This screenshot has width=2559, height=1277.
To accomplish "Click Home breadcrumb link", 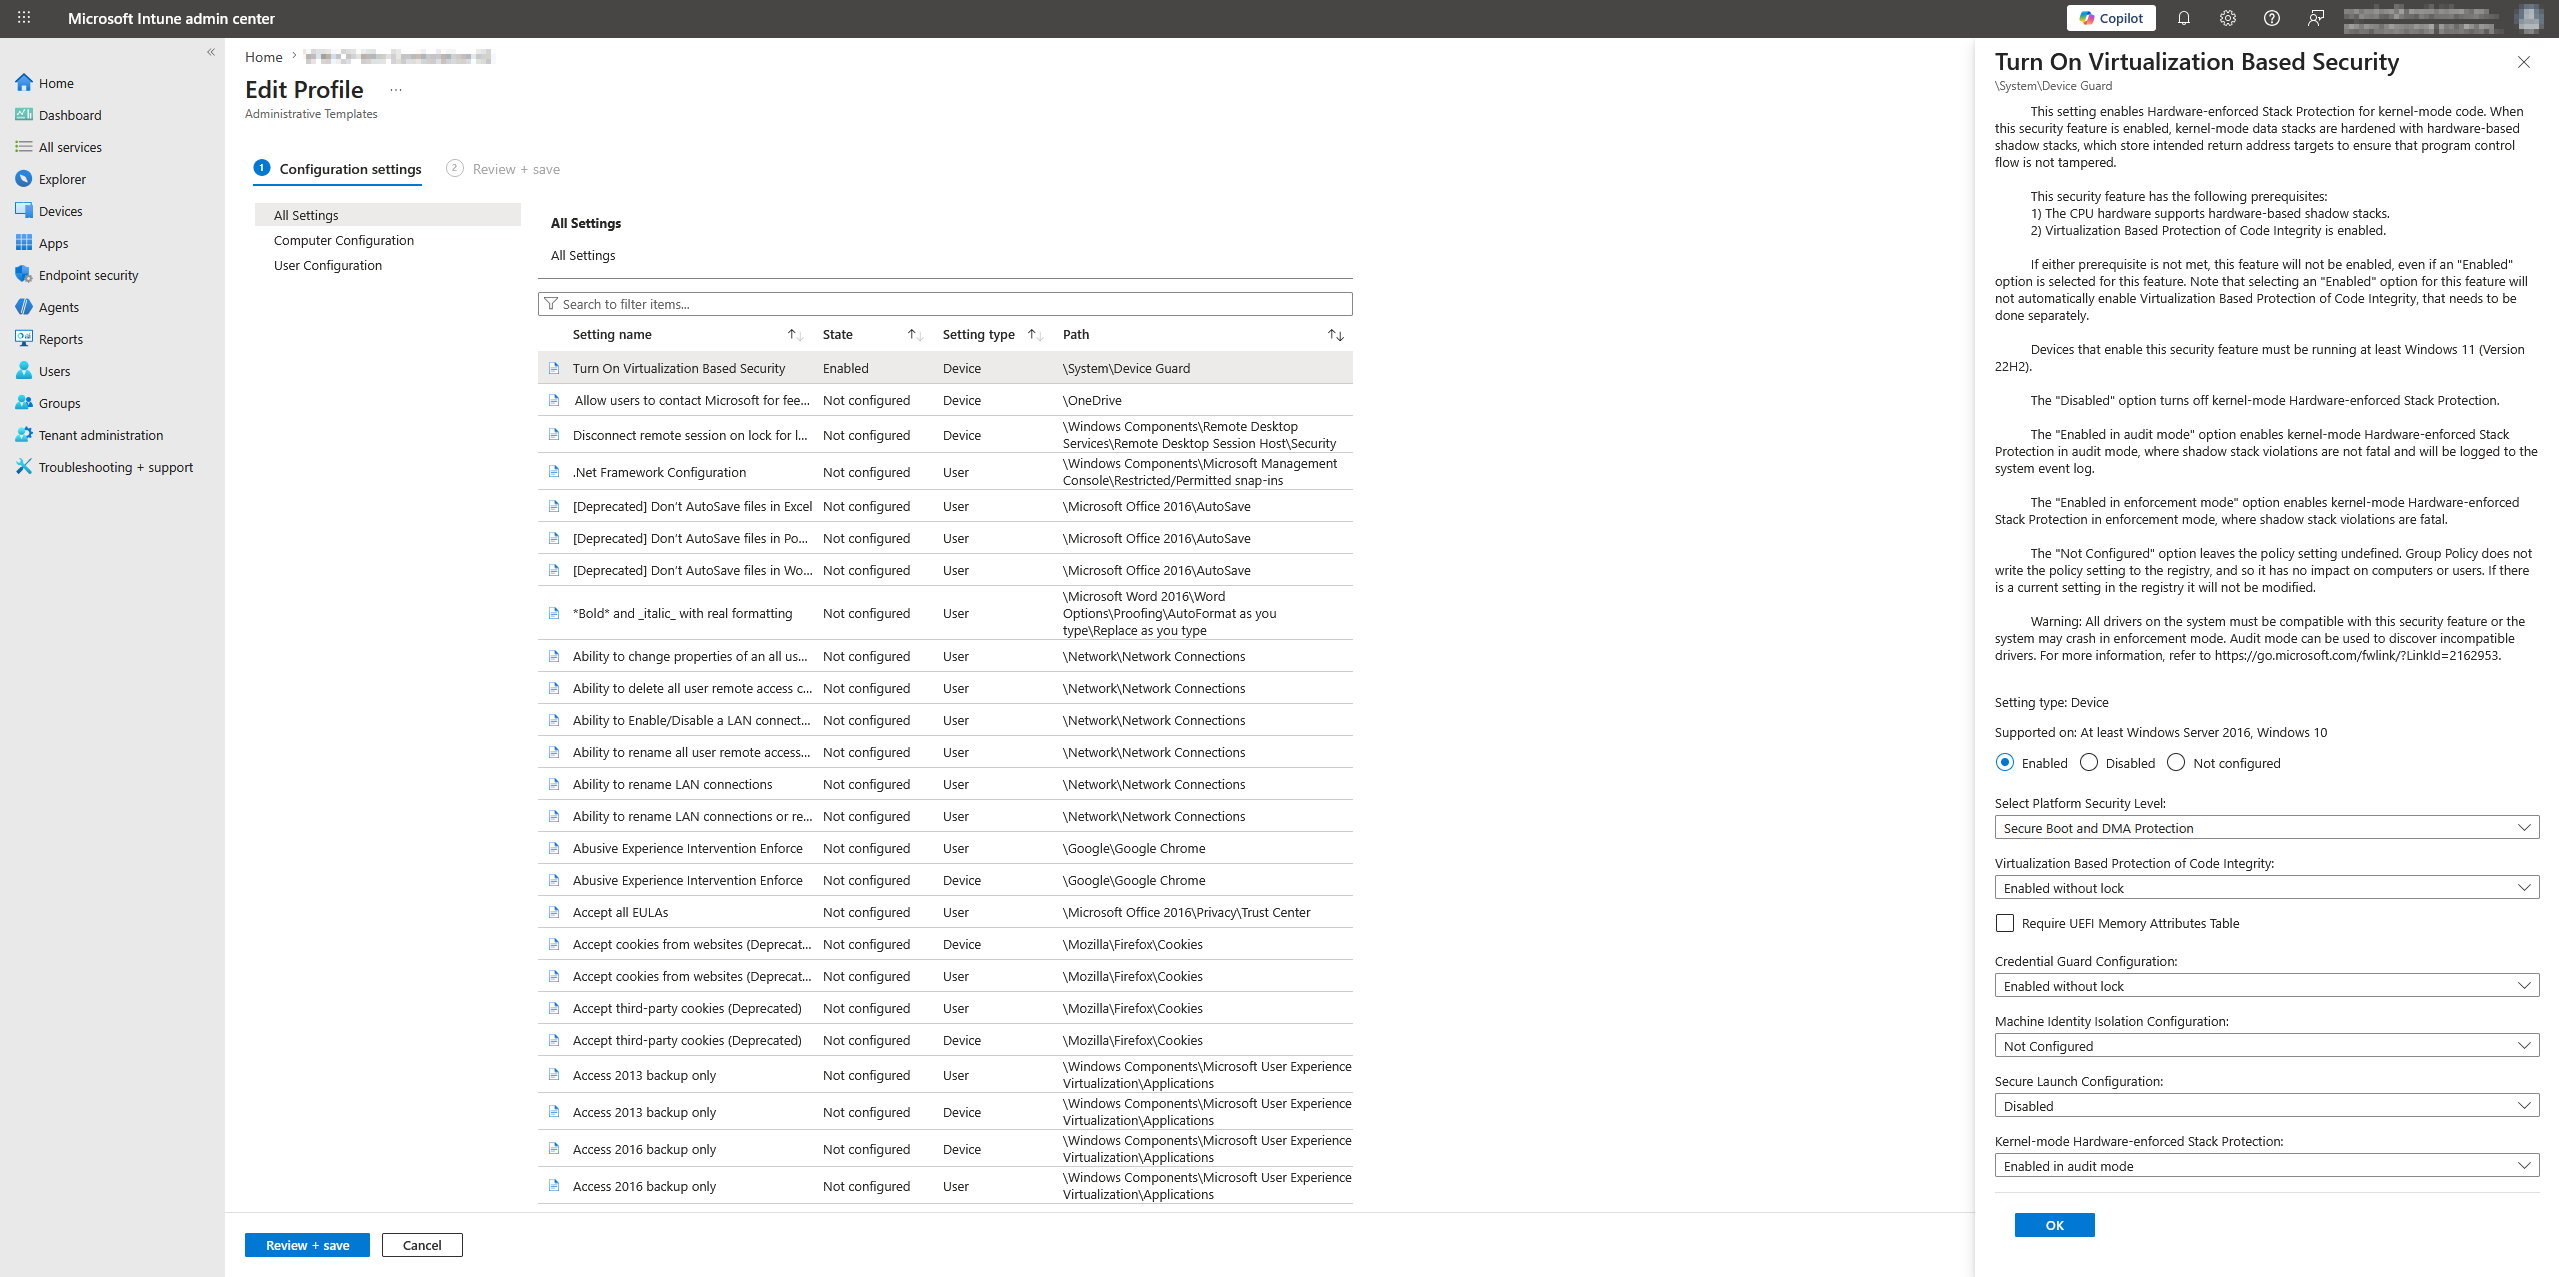I will click(264, 57).
